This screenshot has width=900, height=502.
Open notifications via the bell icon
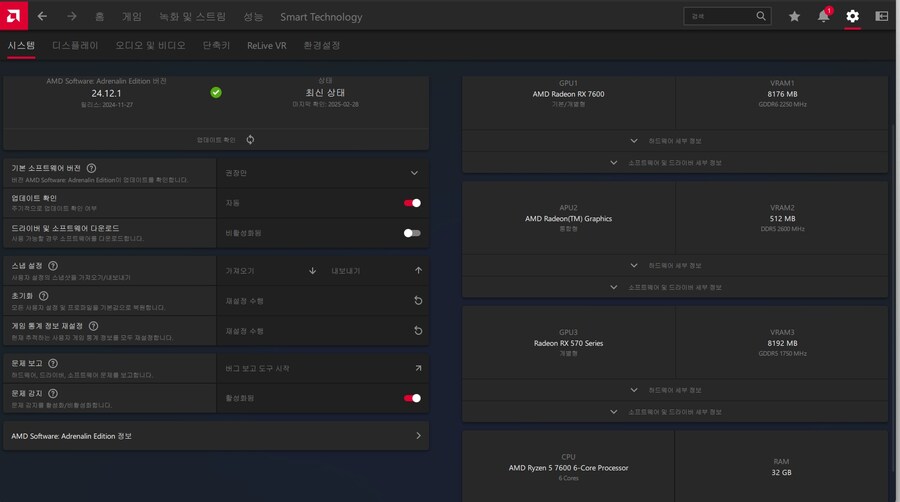coord(823,17)
